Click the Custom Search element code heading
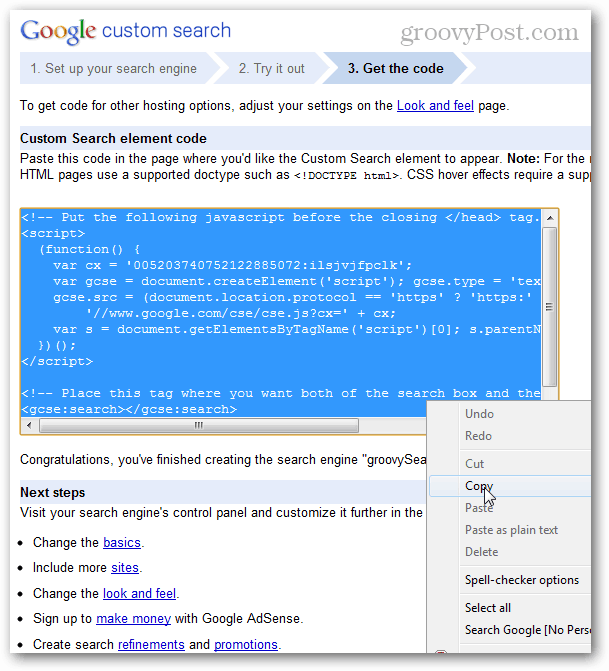Image resolution: width=609 pixels, height=671 pixels. tap(113, 139)
